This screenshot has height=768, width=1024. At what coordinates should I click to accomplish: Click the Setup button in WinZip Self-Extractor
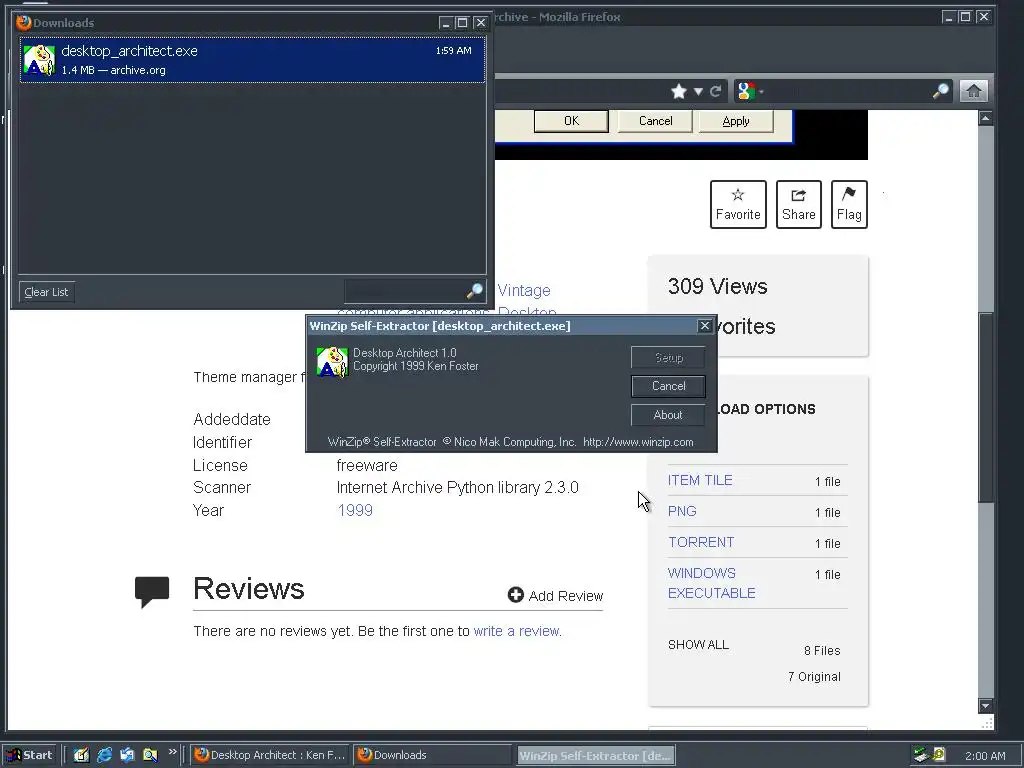[x=668, y=357]
